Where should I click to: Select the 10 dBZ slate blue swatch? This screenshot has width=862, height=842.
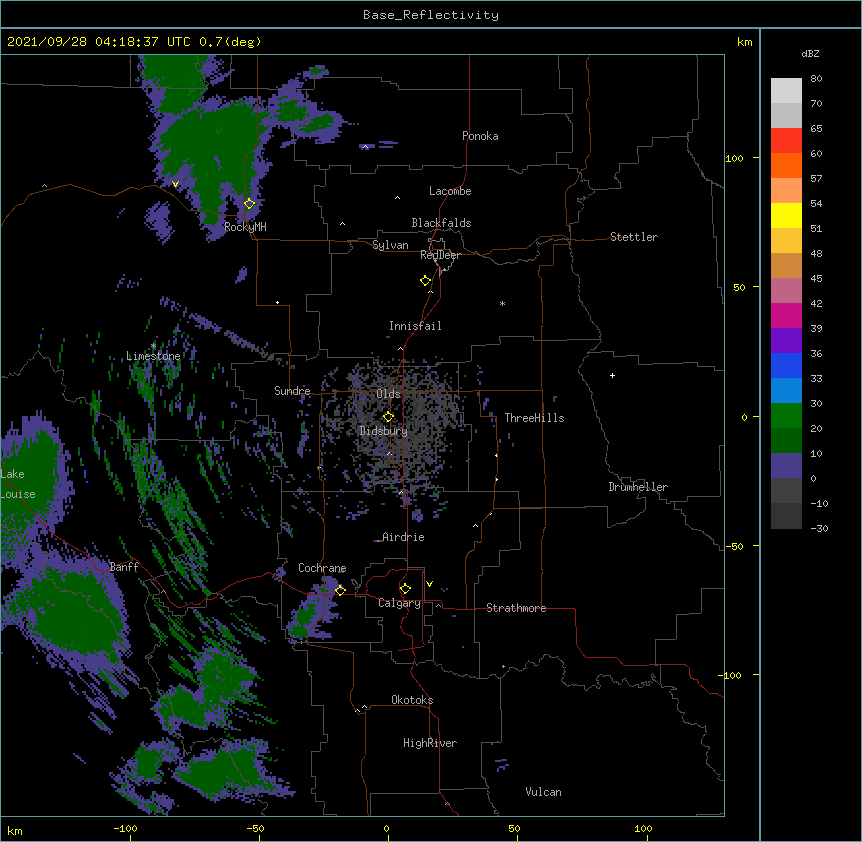786,466
